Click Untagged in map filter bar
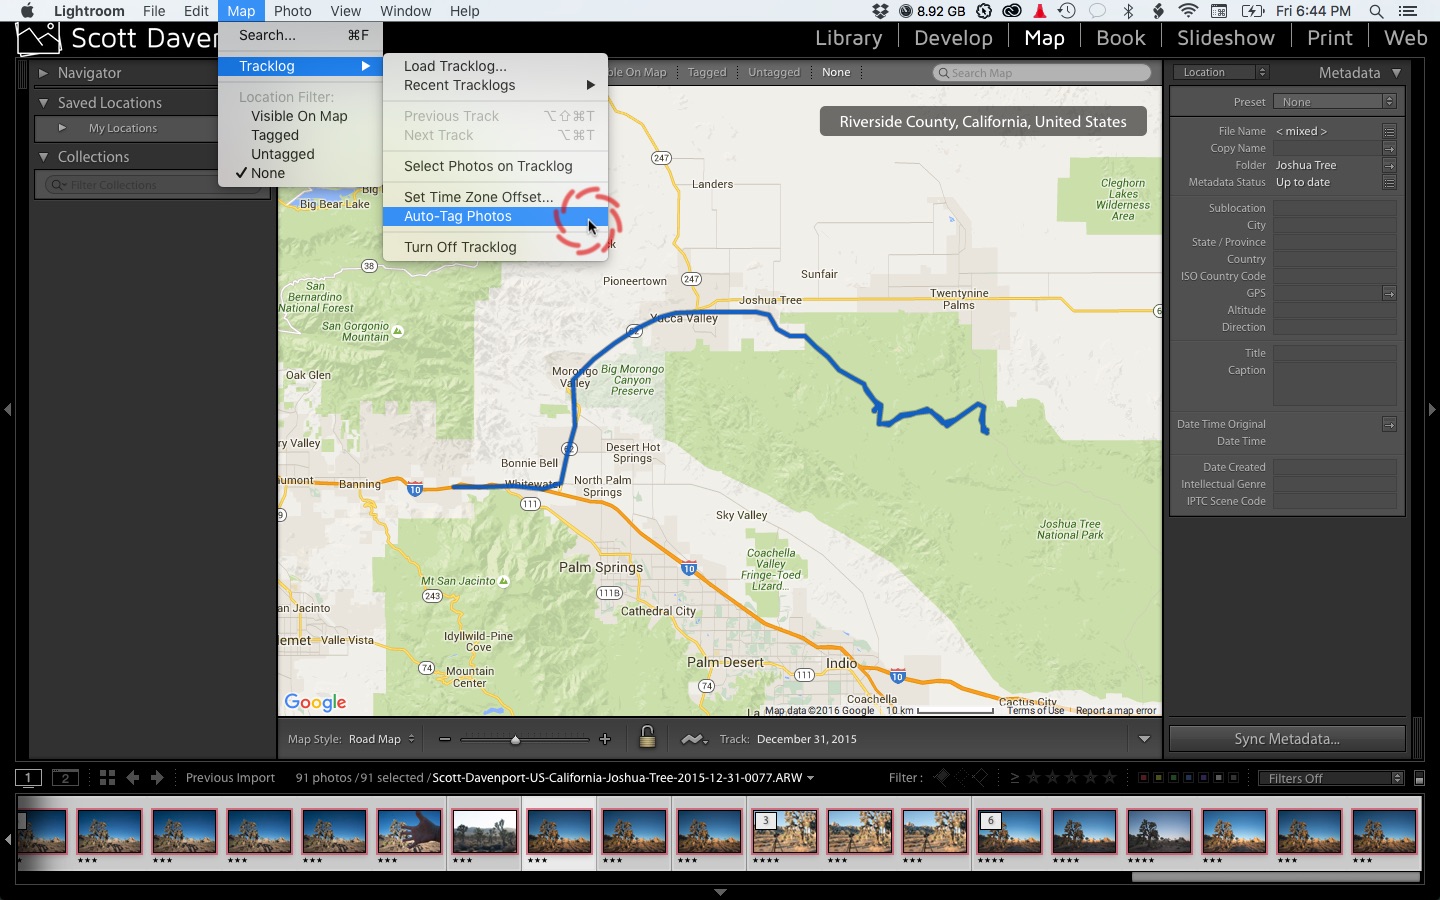 coord(774,72)
